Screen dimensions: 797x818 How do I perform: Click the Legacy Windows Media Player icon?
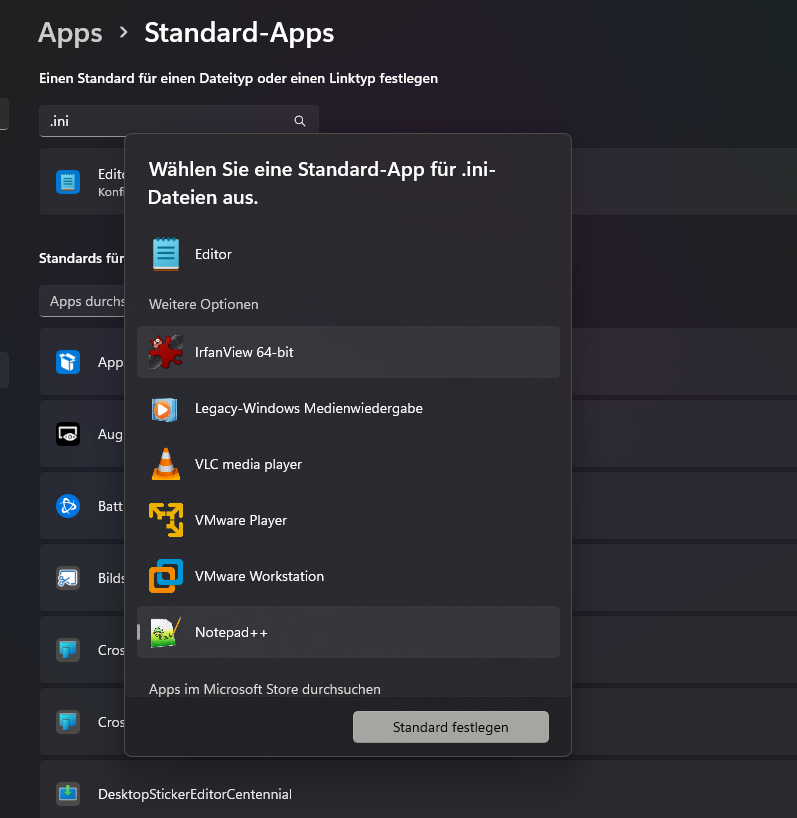click(x=165, y=408)
